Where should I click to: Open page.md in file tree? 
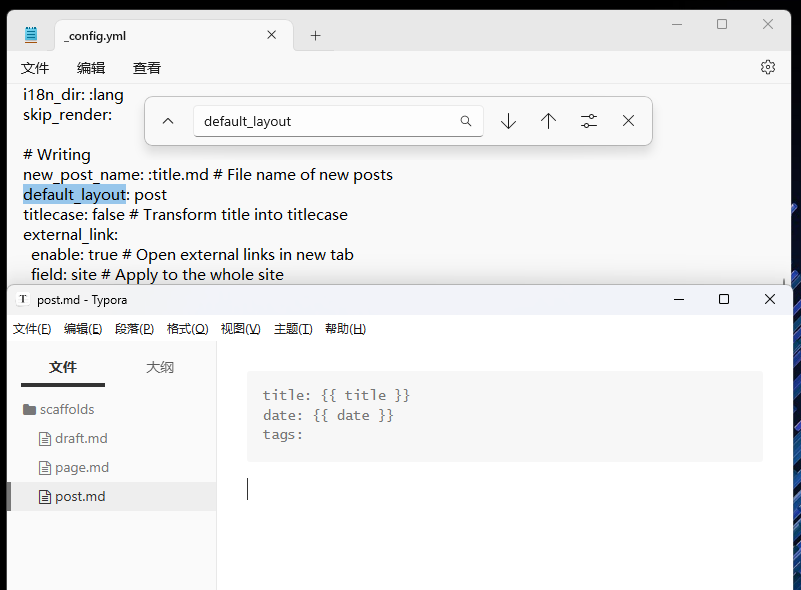tap(81, 467)
